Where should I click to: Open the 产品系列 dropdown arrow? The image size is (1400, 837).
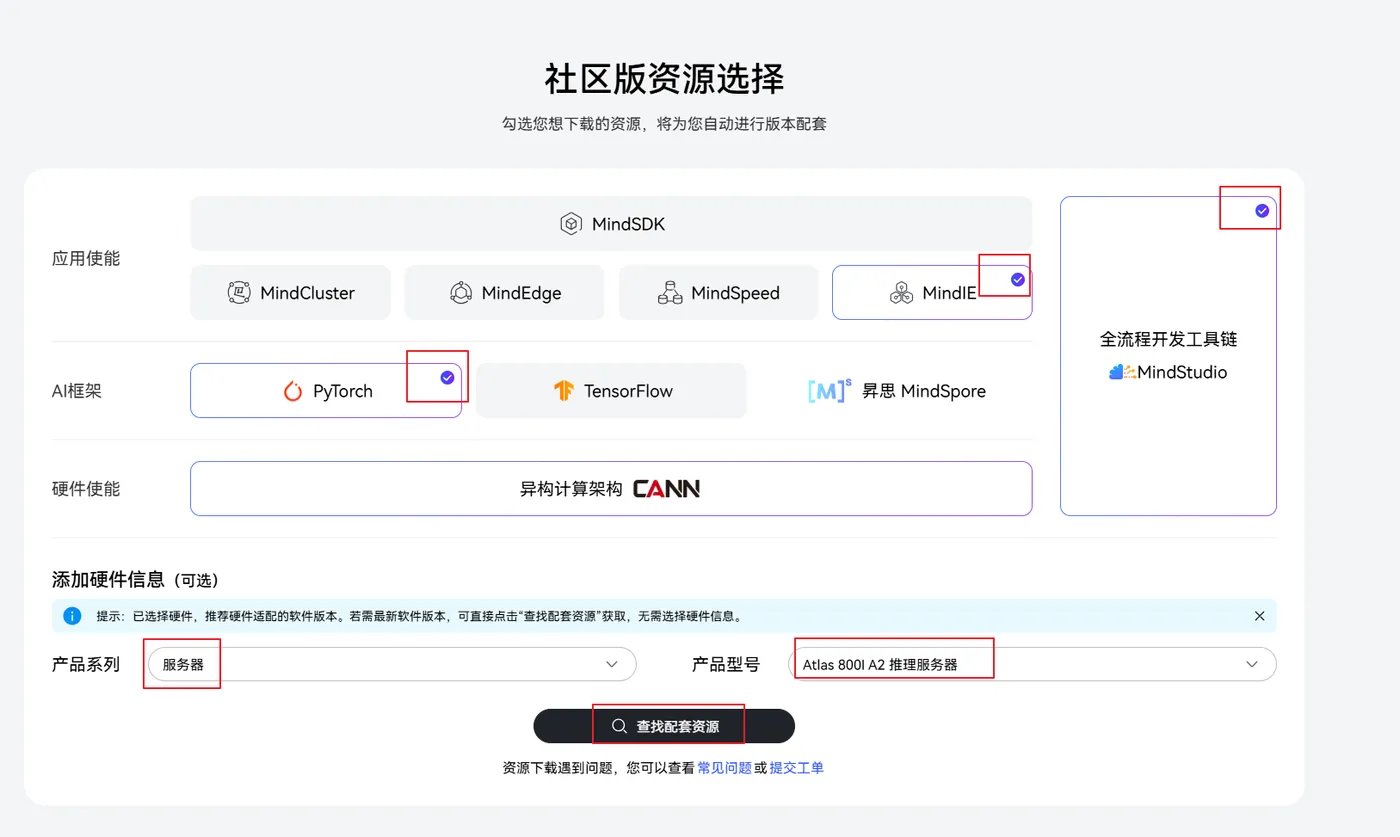612,664
